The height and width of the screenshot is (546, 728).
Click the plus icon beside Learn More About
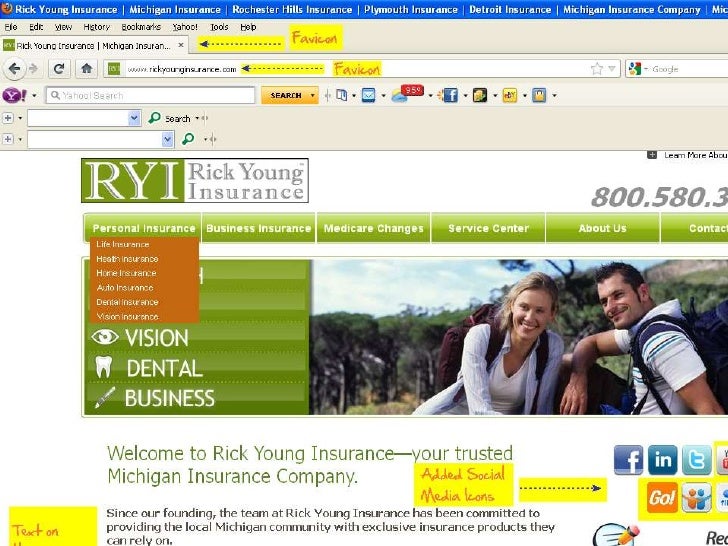[652, 155]
